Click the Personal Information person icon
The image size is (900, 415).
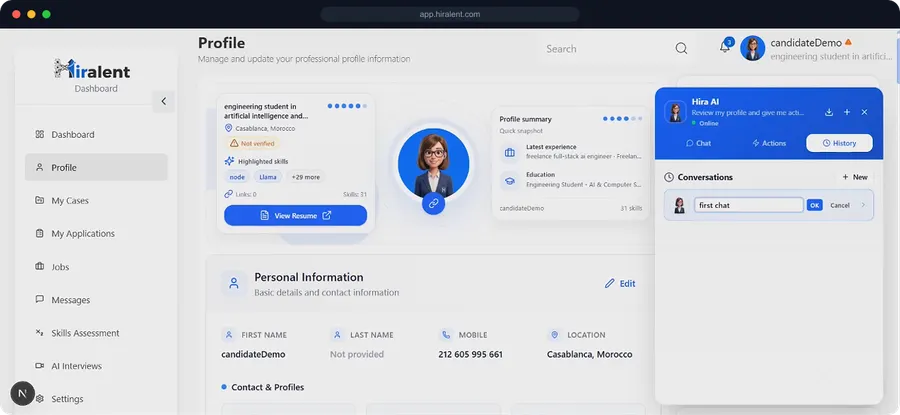click(x=234, y=284)
